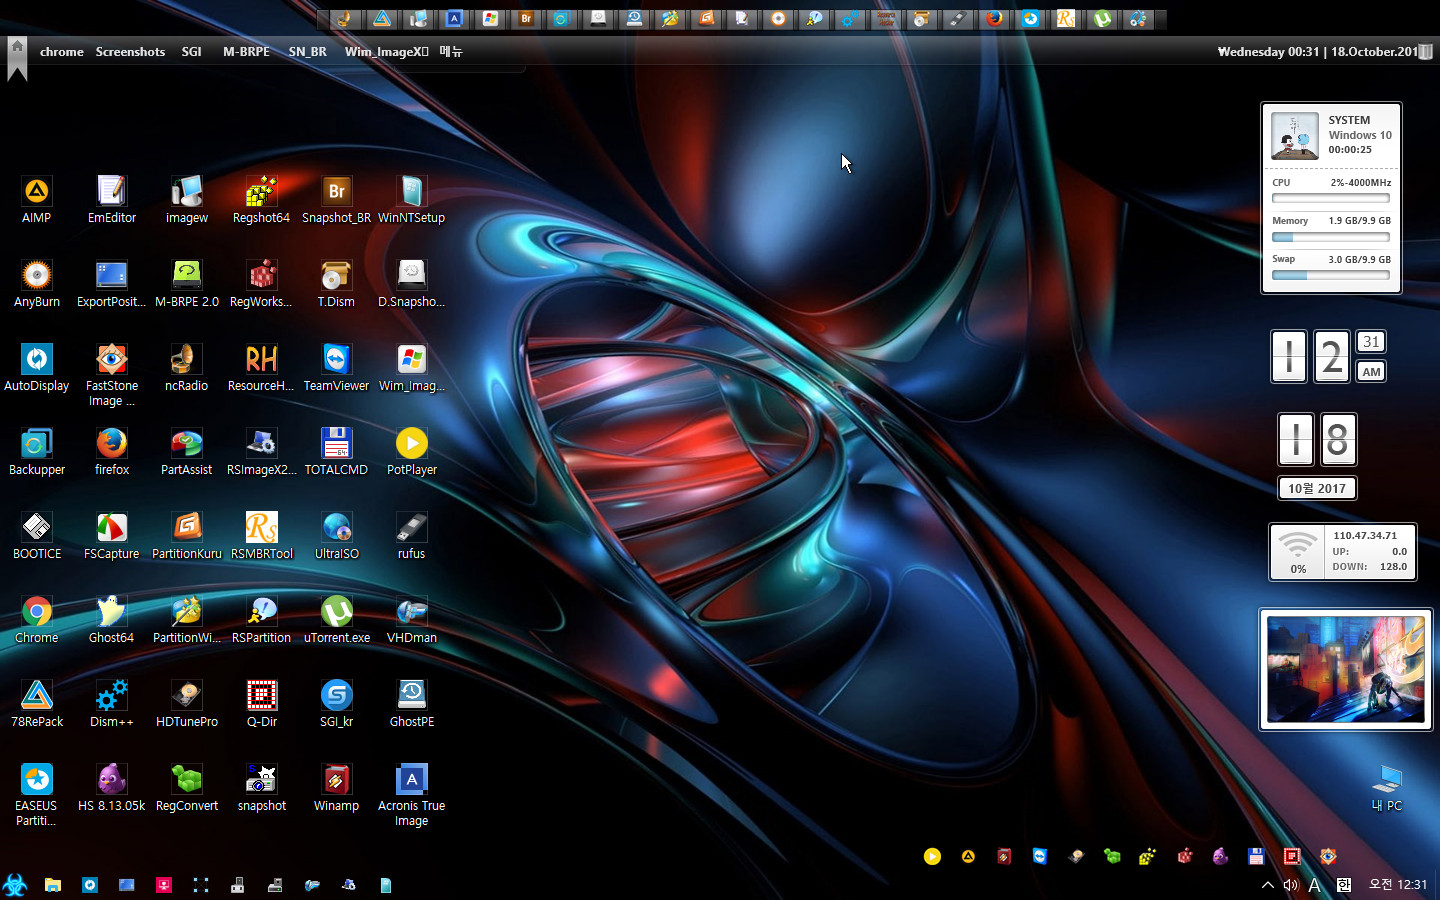Open the taskbar clock showing 오전 12:31

(x=1398, y=885)
